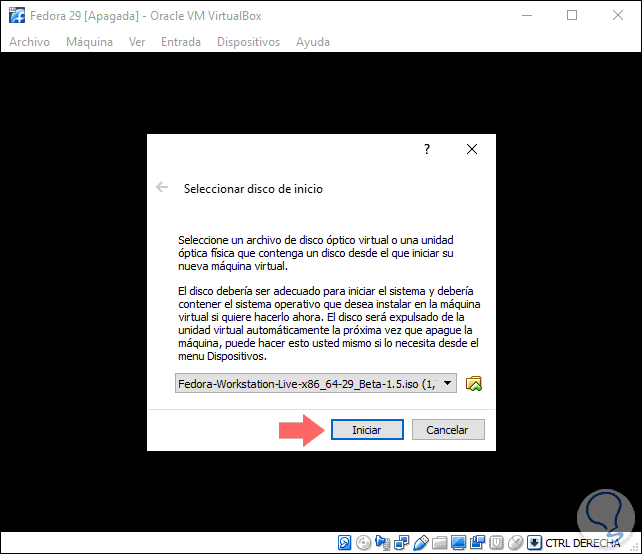Open the Ayuda menu
Viewport: 642px width, 554px height.
tap(313, 42)
